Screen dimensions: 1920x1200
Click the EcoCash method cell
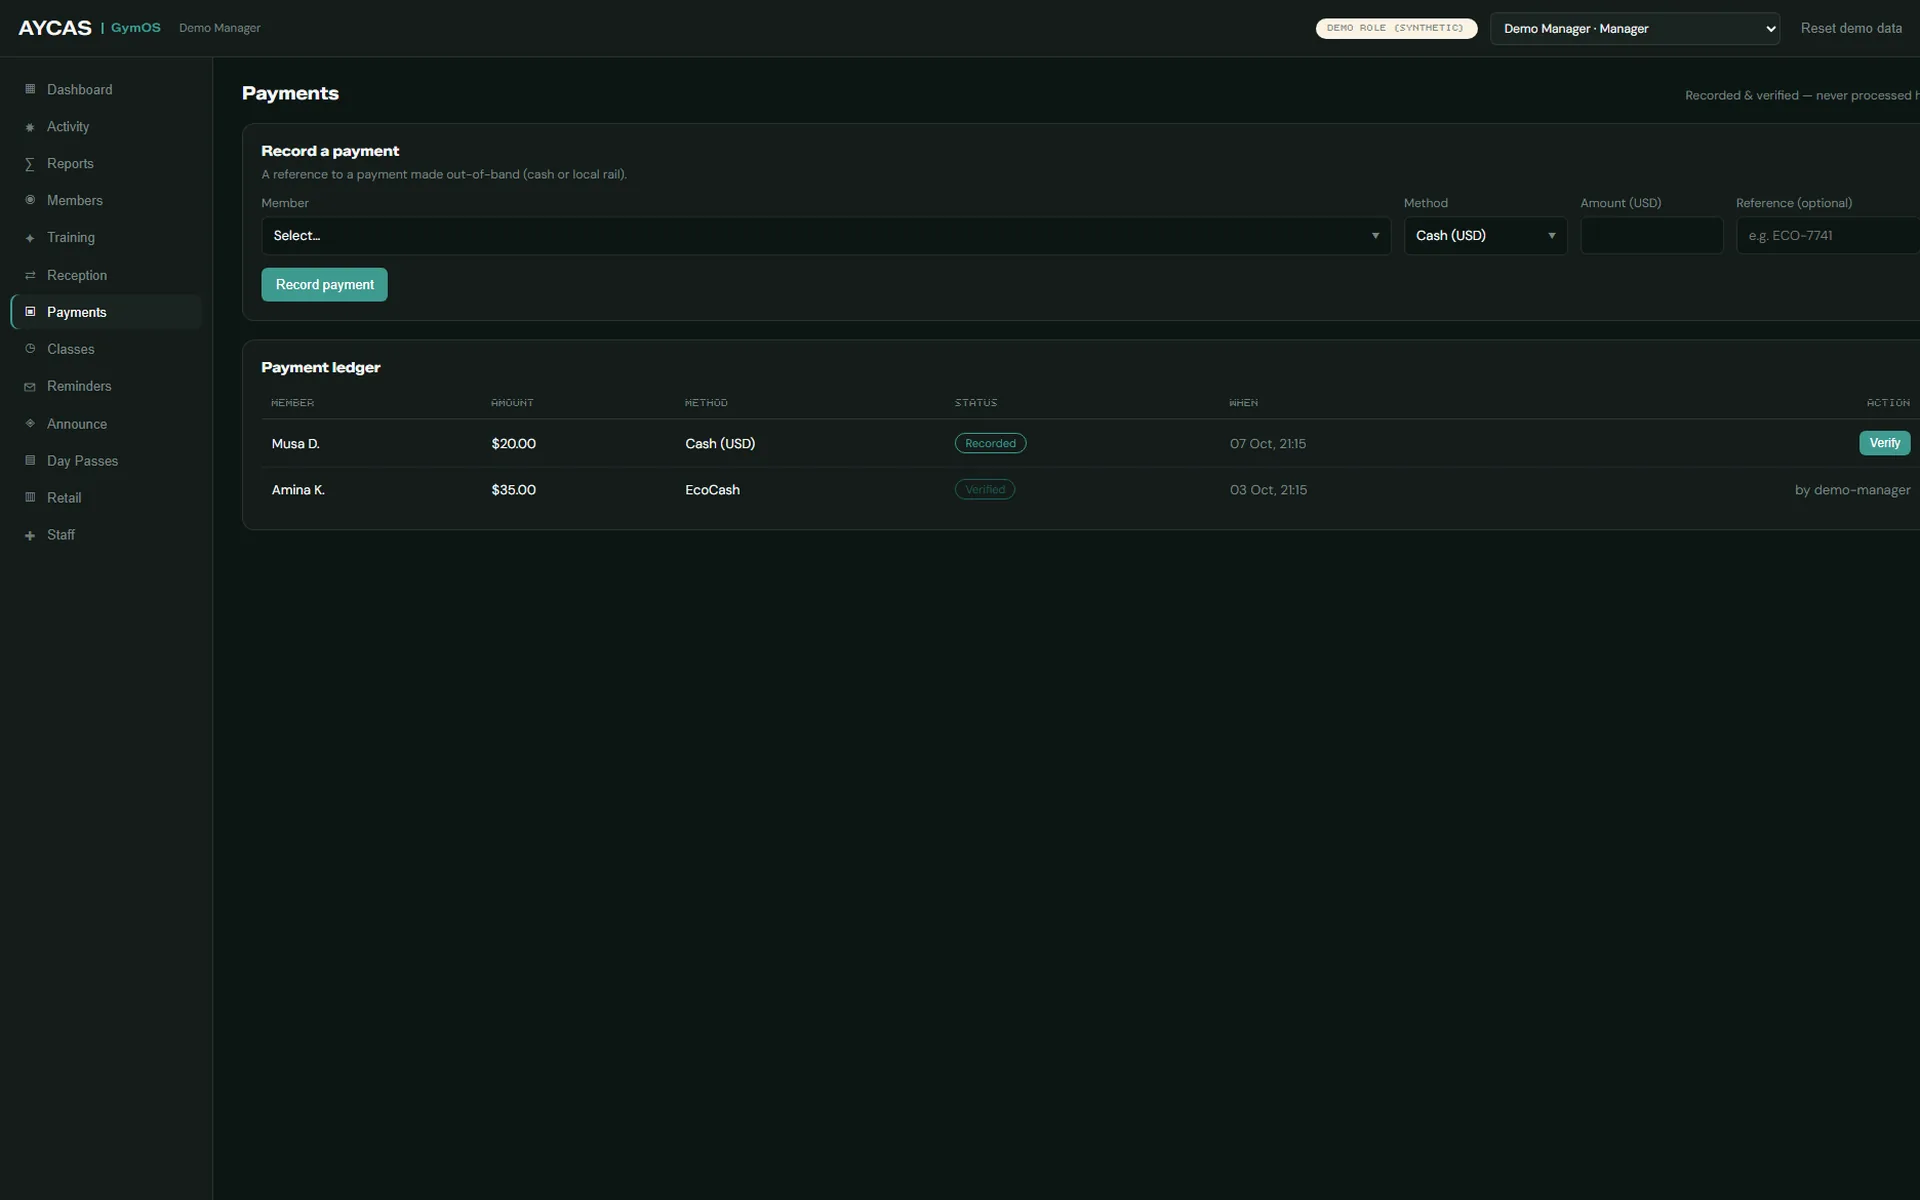(712, 490)
